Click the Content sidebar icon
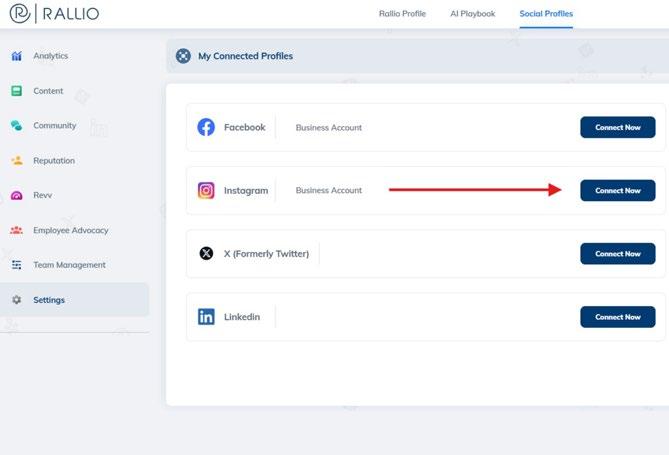 (17, 91)
